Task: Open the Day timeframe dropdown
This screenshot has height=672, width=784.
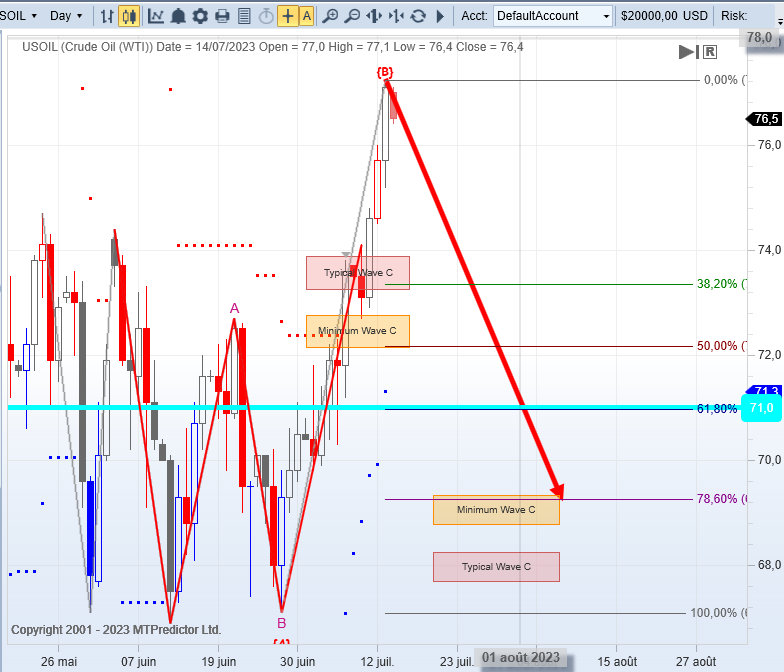Action: pos(66,16)
